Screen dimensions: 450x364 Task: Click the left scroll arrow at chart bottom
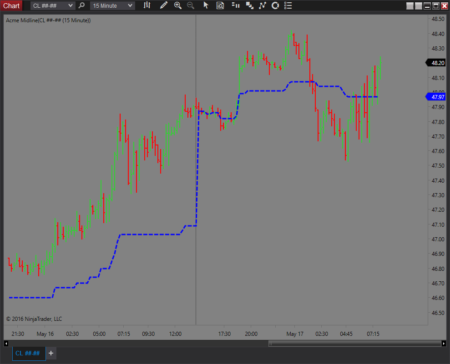[6, 343]
